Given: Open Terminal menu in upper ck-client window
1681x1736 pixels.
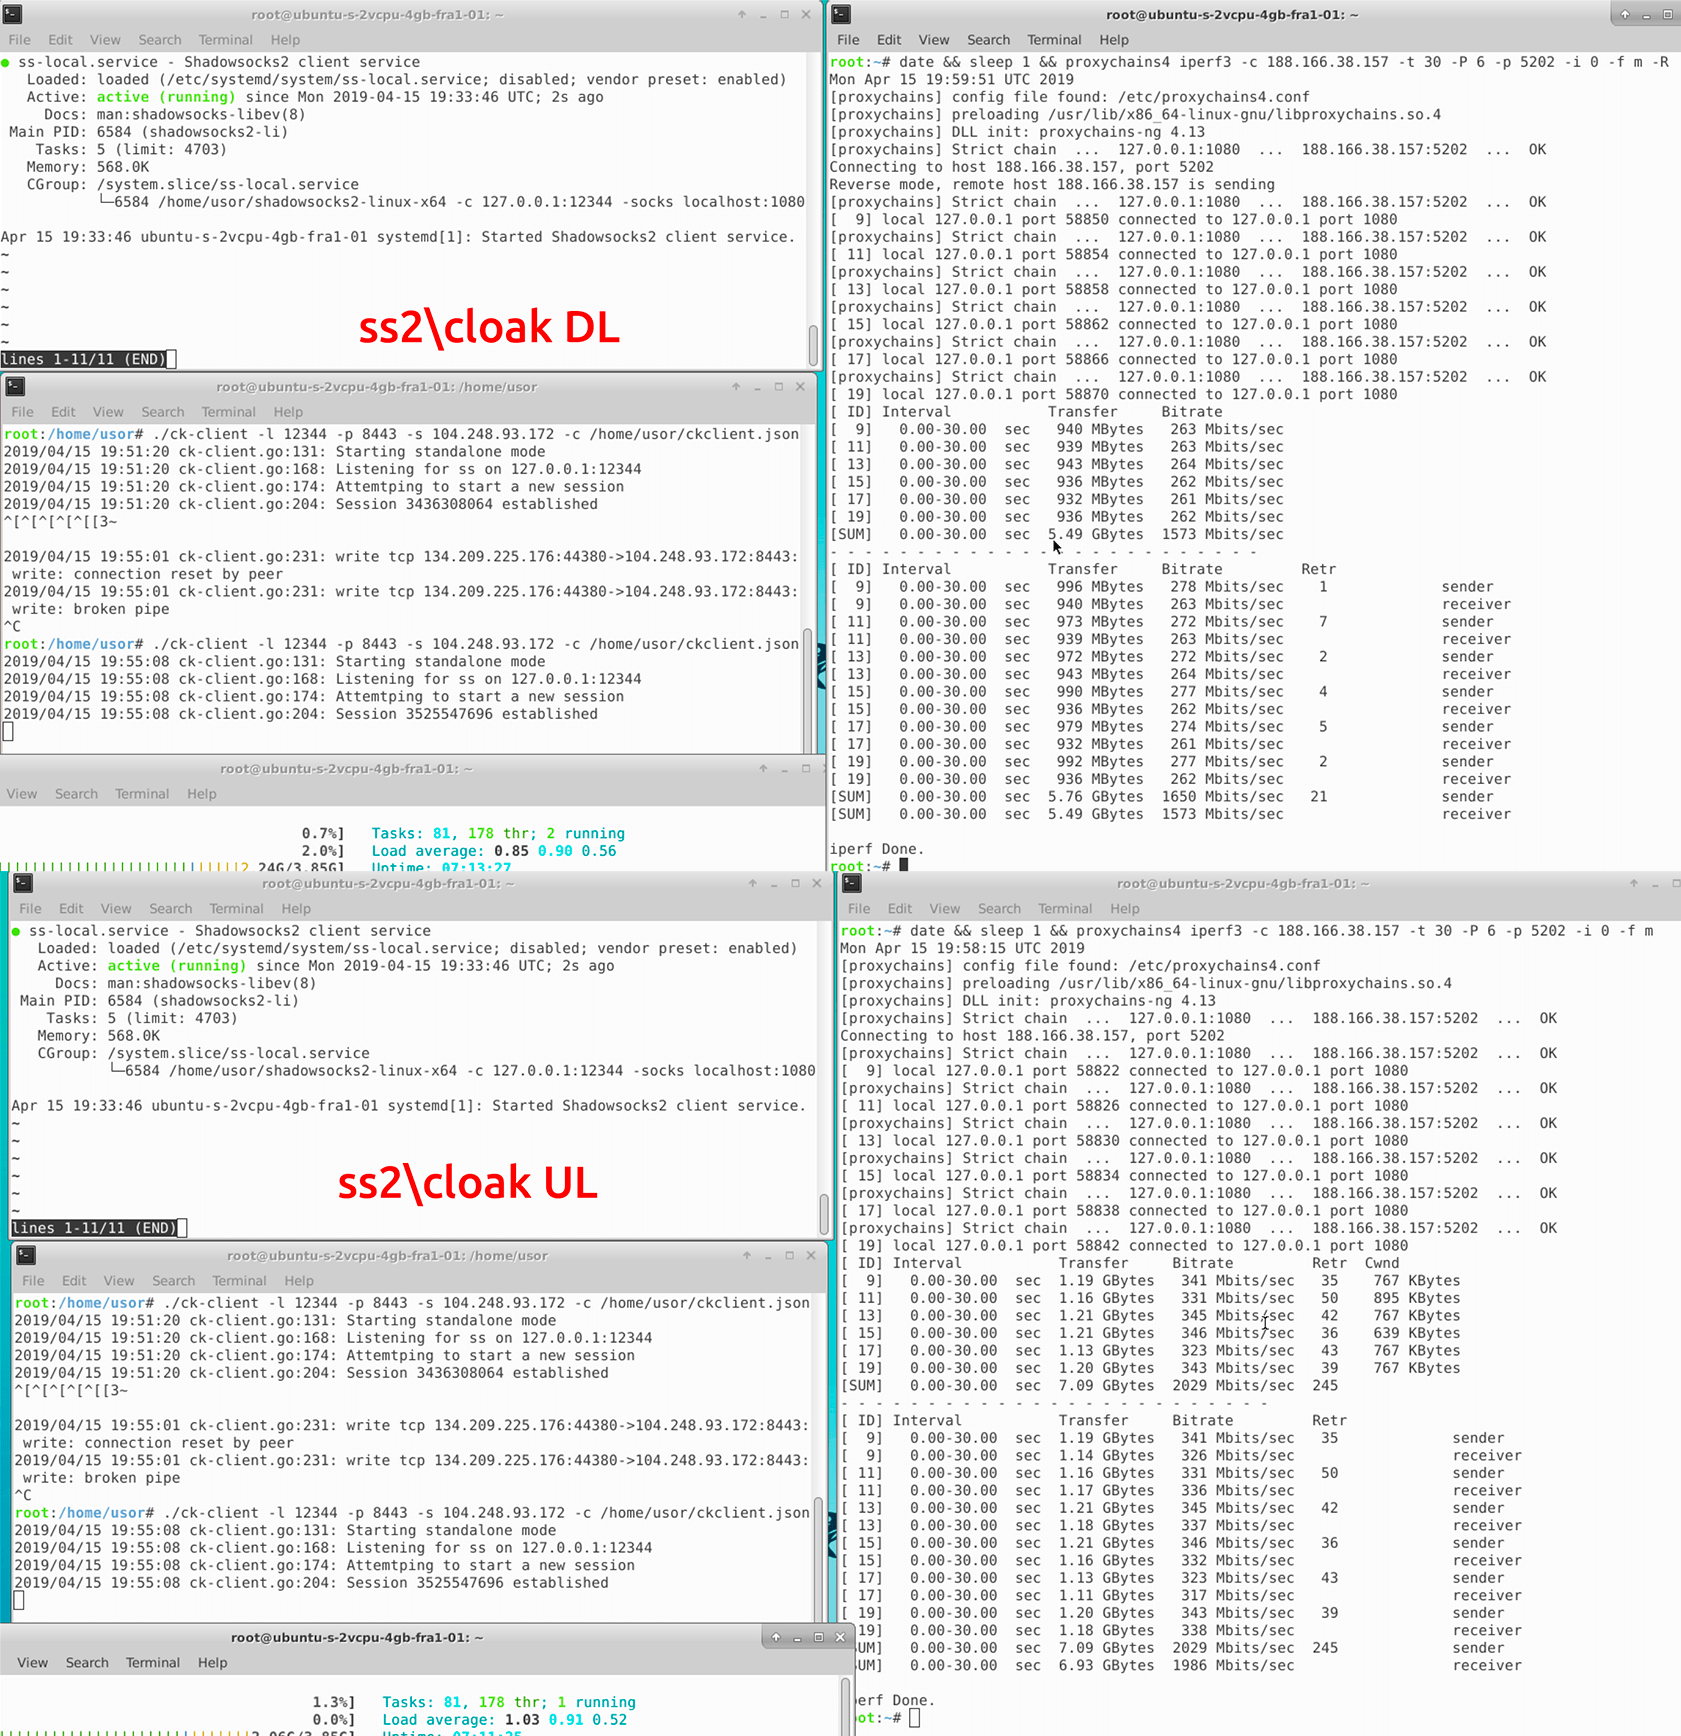Looking at the screenshot, I should (228, 412).
